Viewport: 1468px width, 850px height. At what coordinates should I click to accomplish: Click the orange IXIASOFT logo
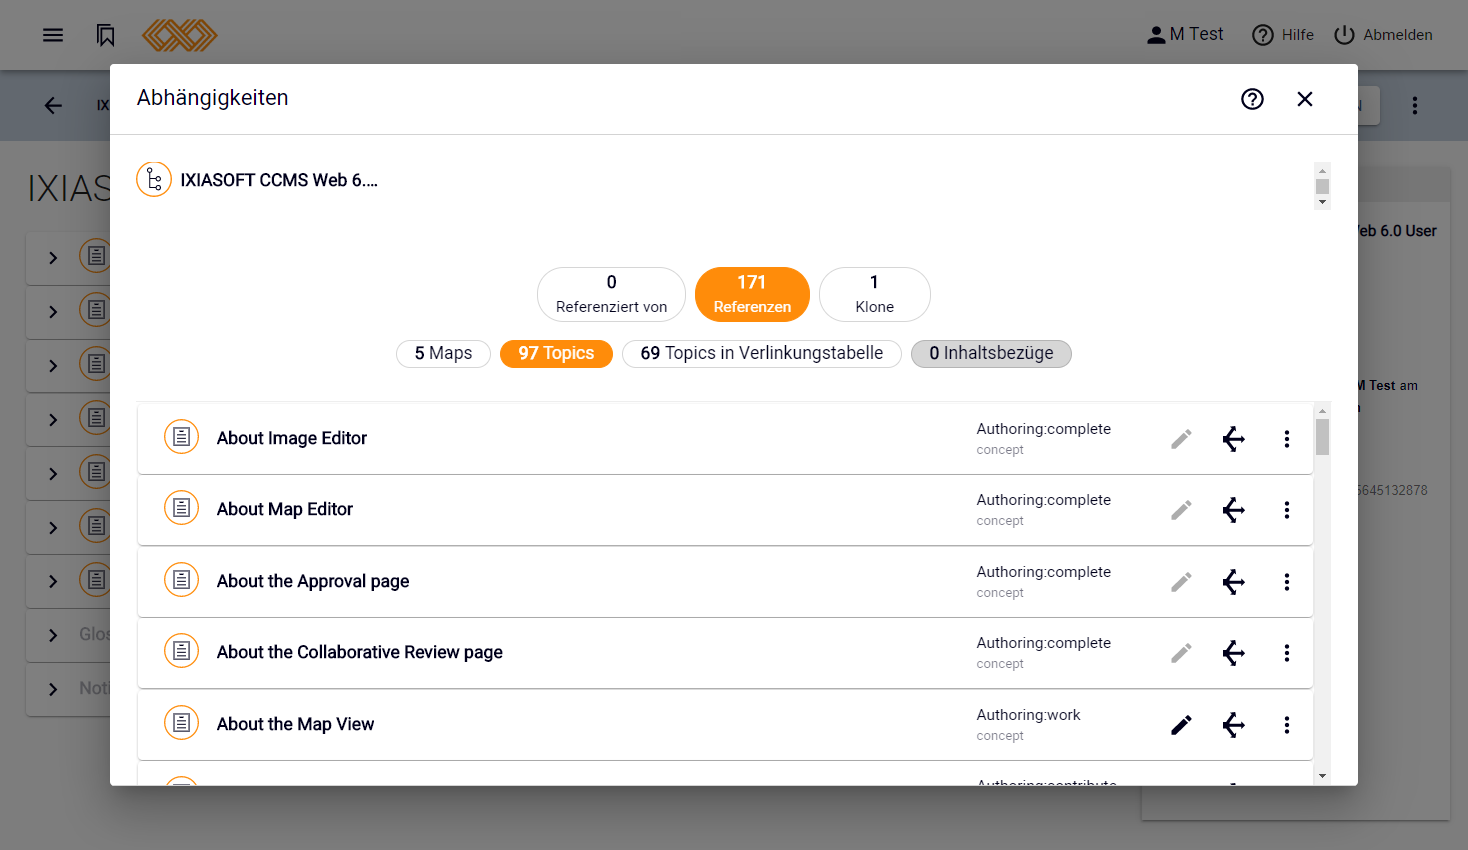coord(180,35)
